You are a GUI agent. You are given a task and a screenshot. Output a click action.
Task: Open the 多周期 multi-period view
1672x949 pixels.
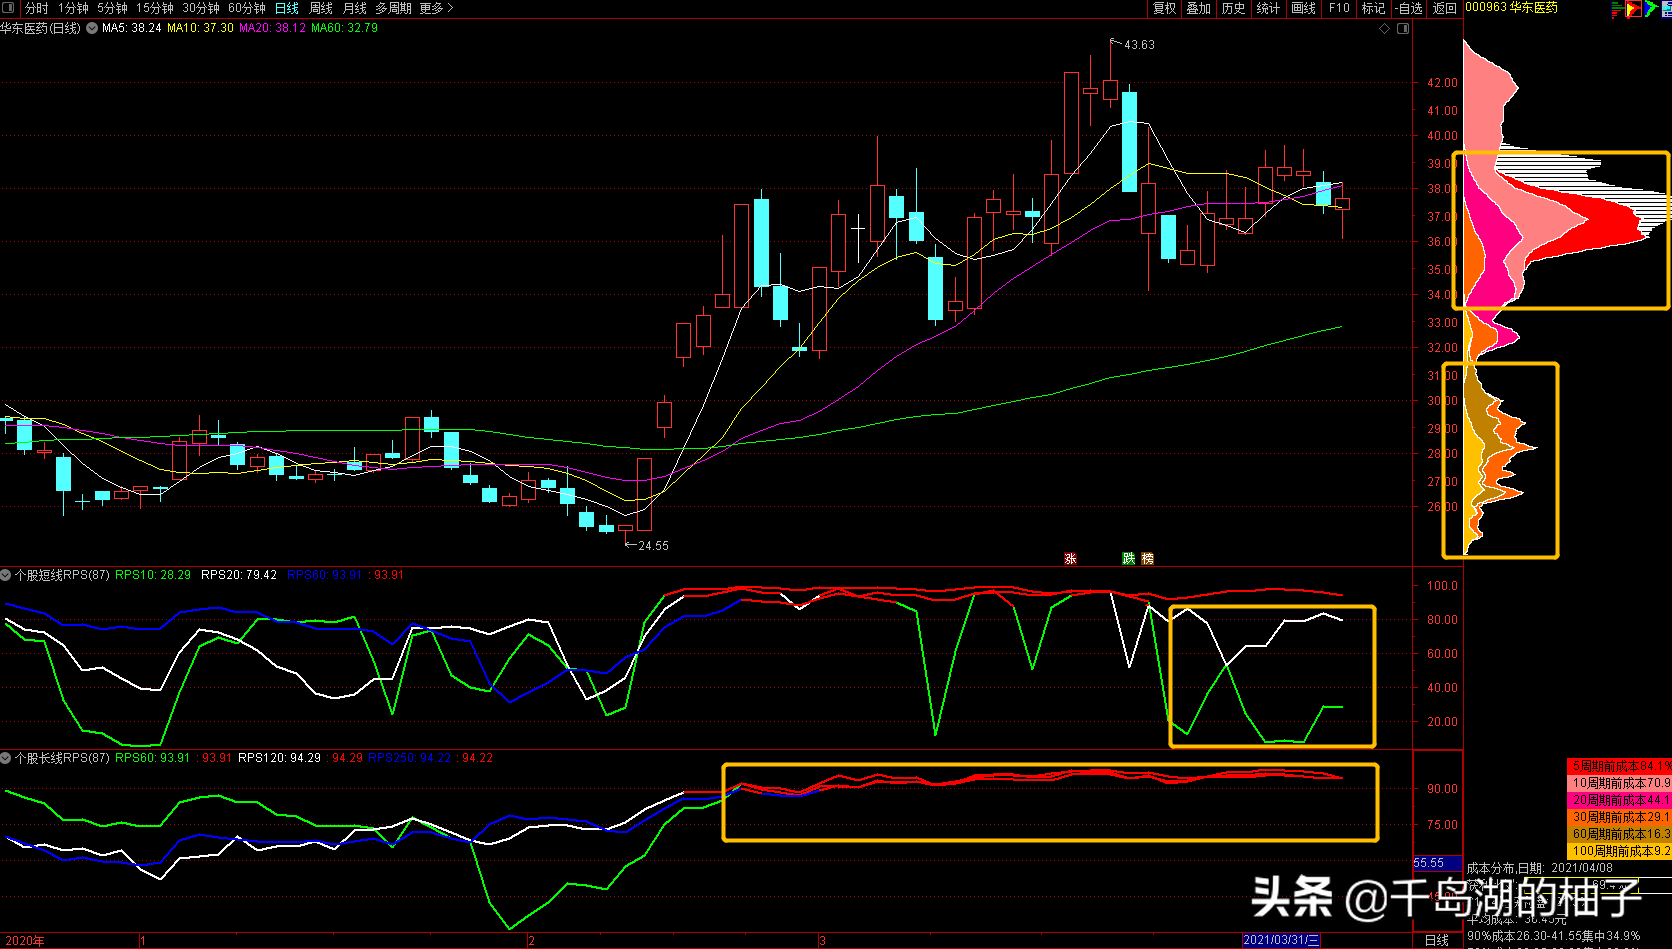(x=394, y=8)
